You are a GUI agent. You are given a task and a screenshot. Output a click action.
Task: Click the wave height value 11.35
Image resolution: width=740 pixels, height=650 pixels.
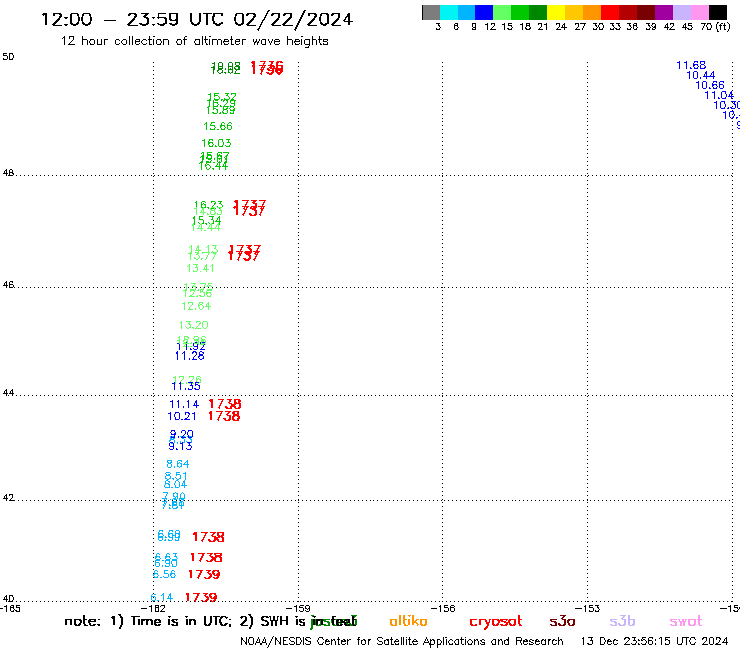coord(186,387)
